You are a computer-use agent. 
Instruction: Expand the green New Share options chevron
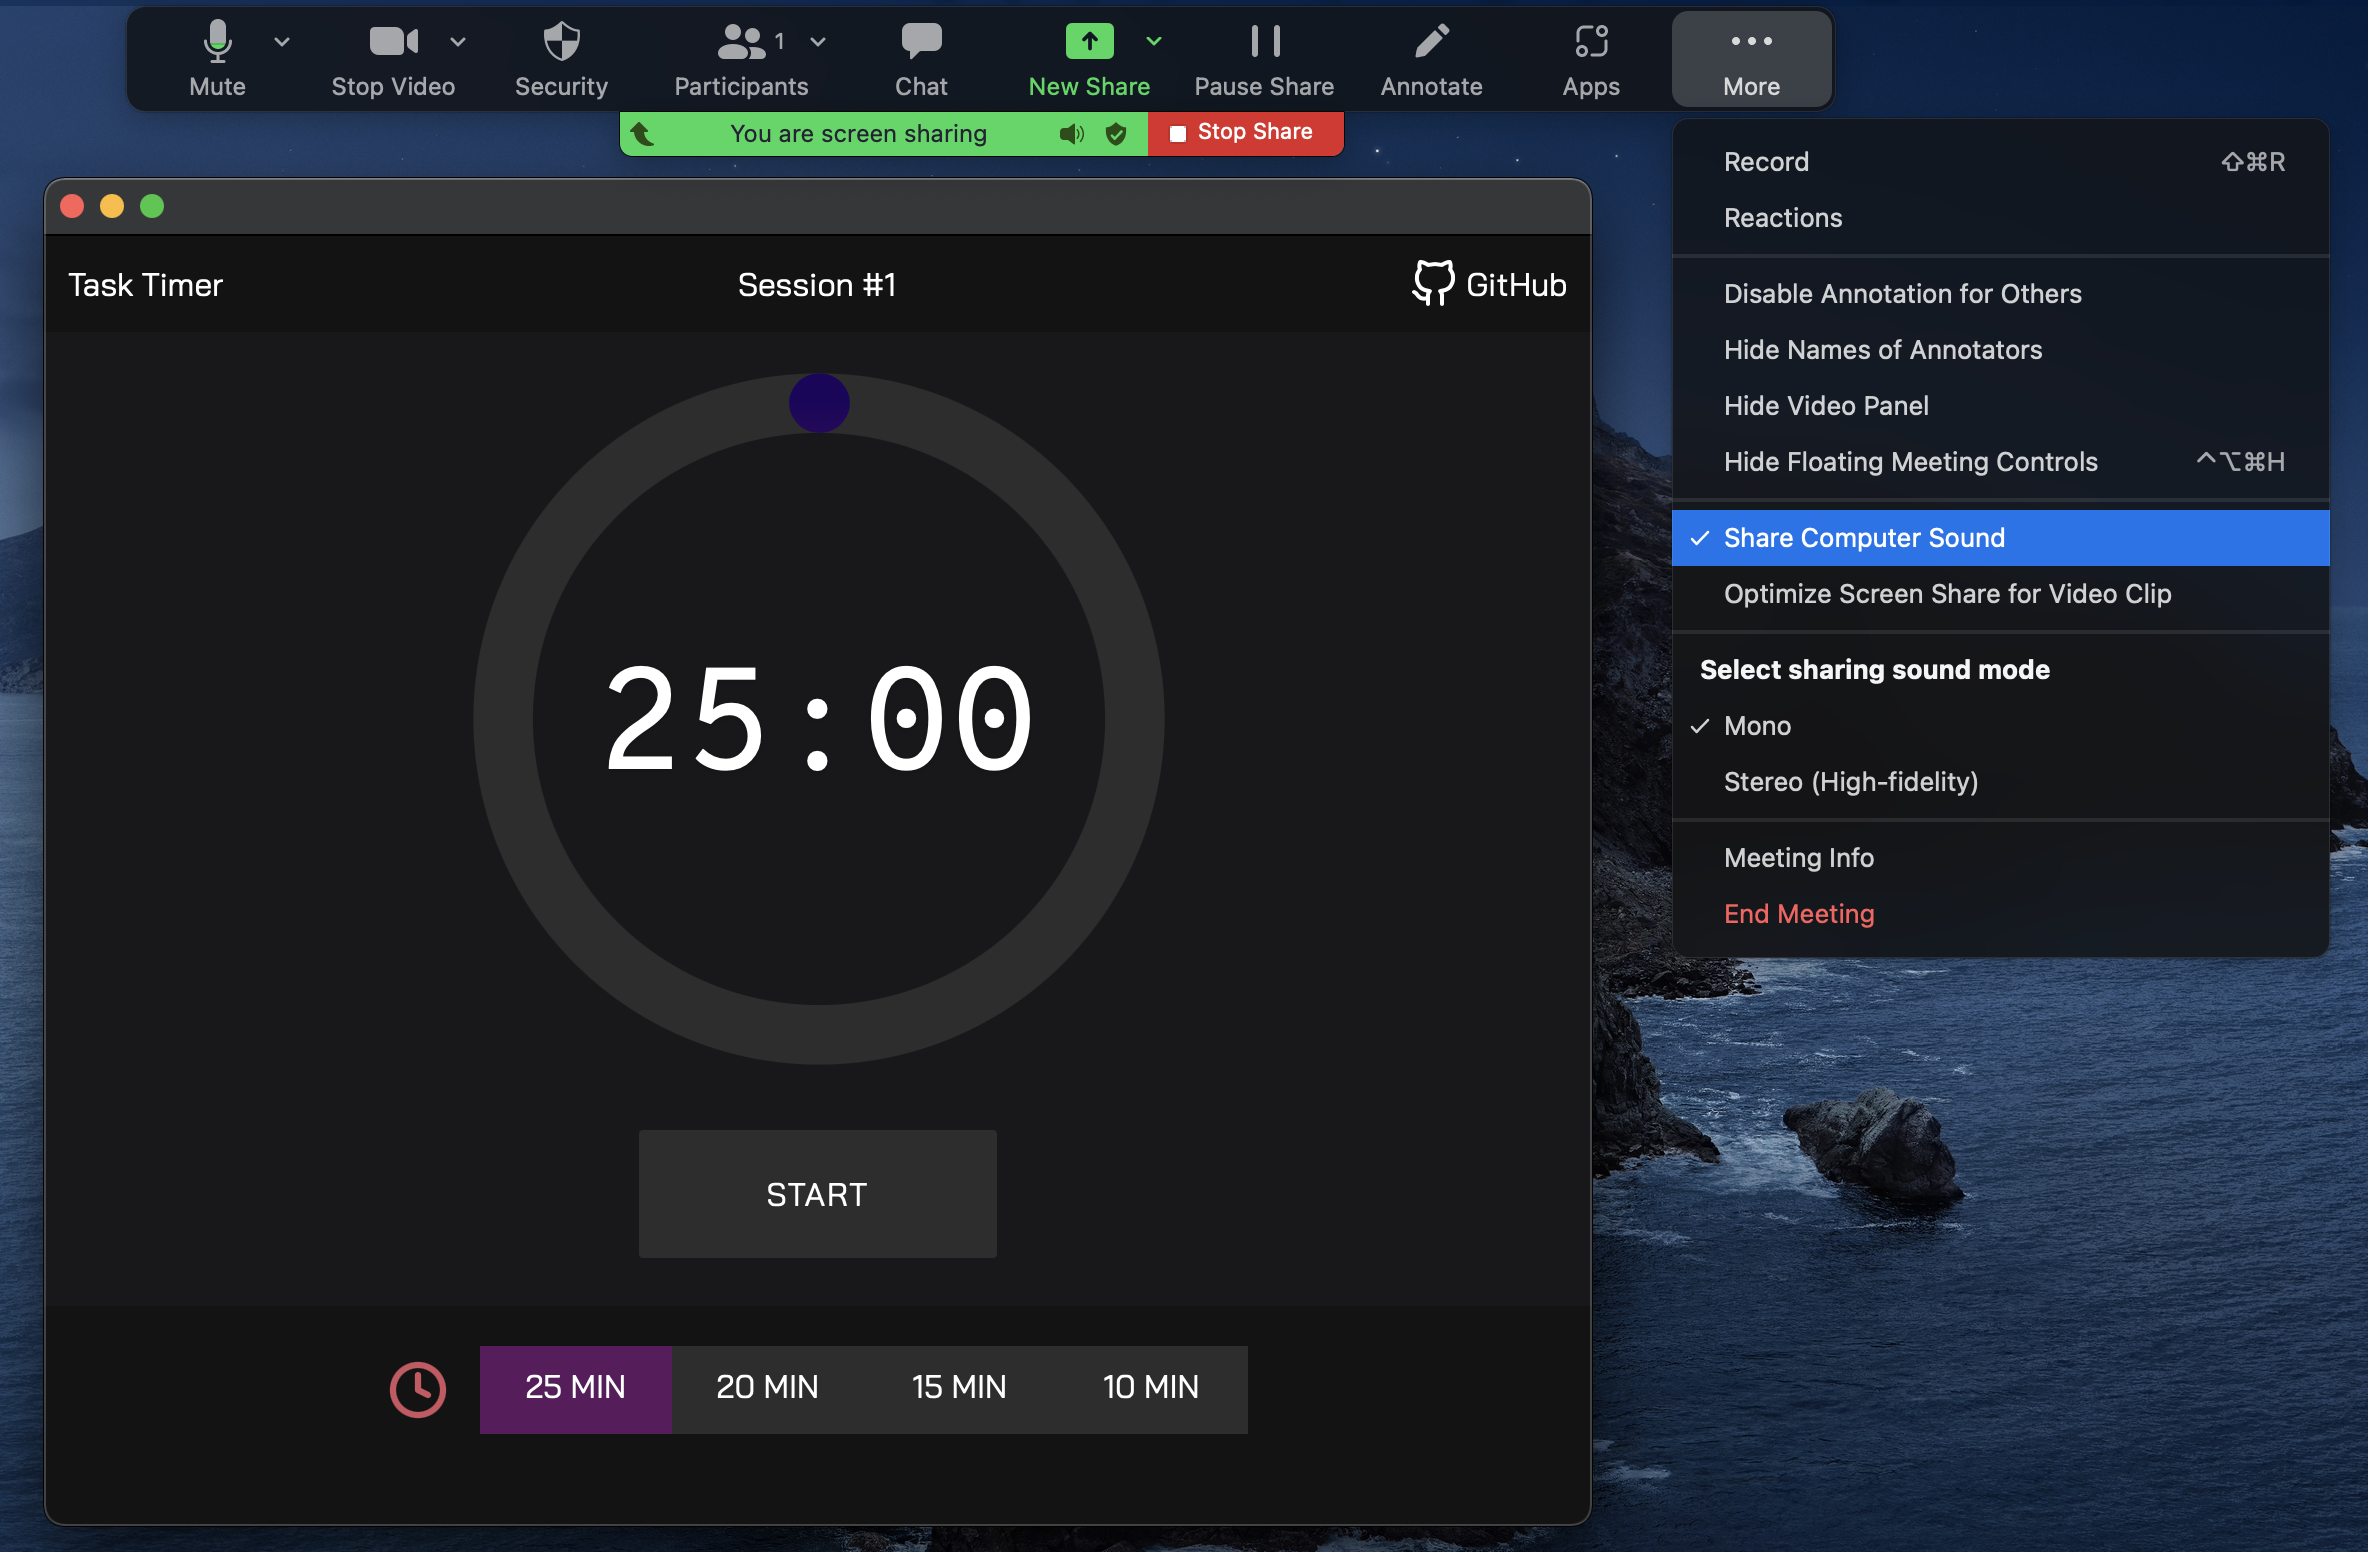click(1154, 41)
